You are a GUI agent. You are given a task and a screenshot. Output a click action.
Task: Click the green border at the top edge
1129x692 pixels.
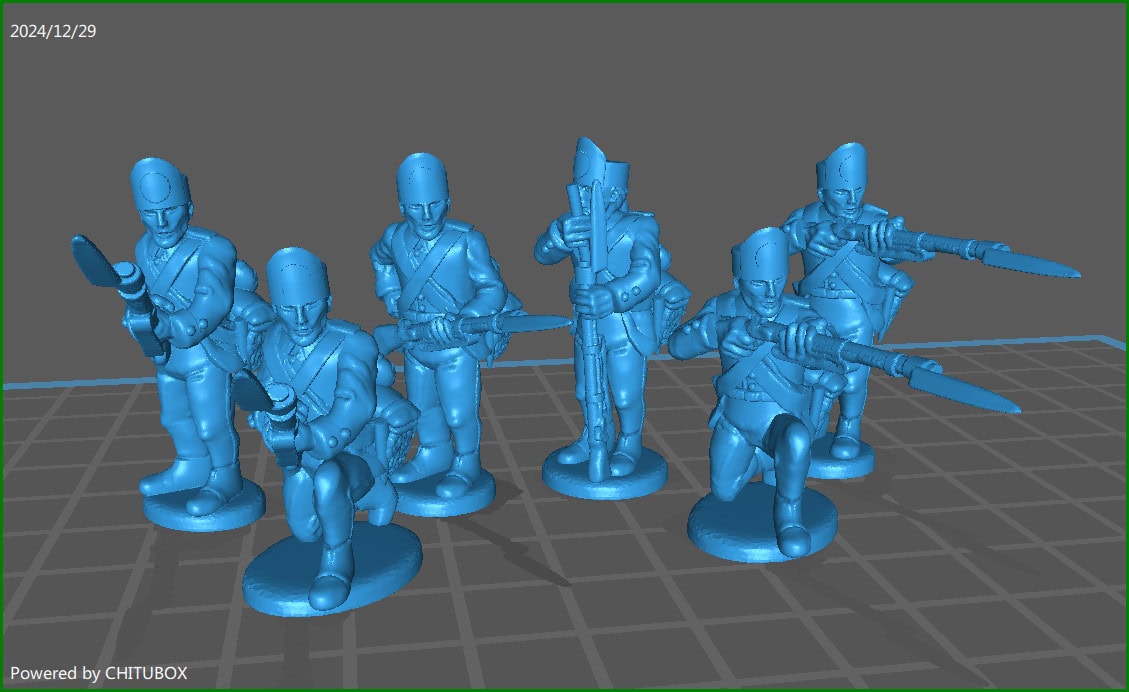560,3
